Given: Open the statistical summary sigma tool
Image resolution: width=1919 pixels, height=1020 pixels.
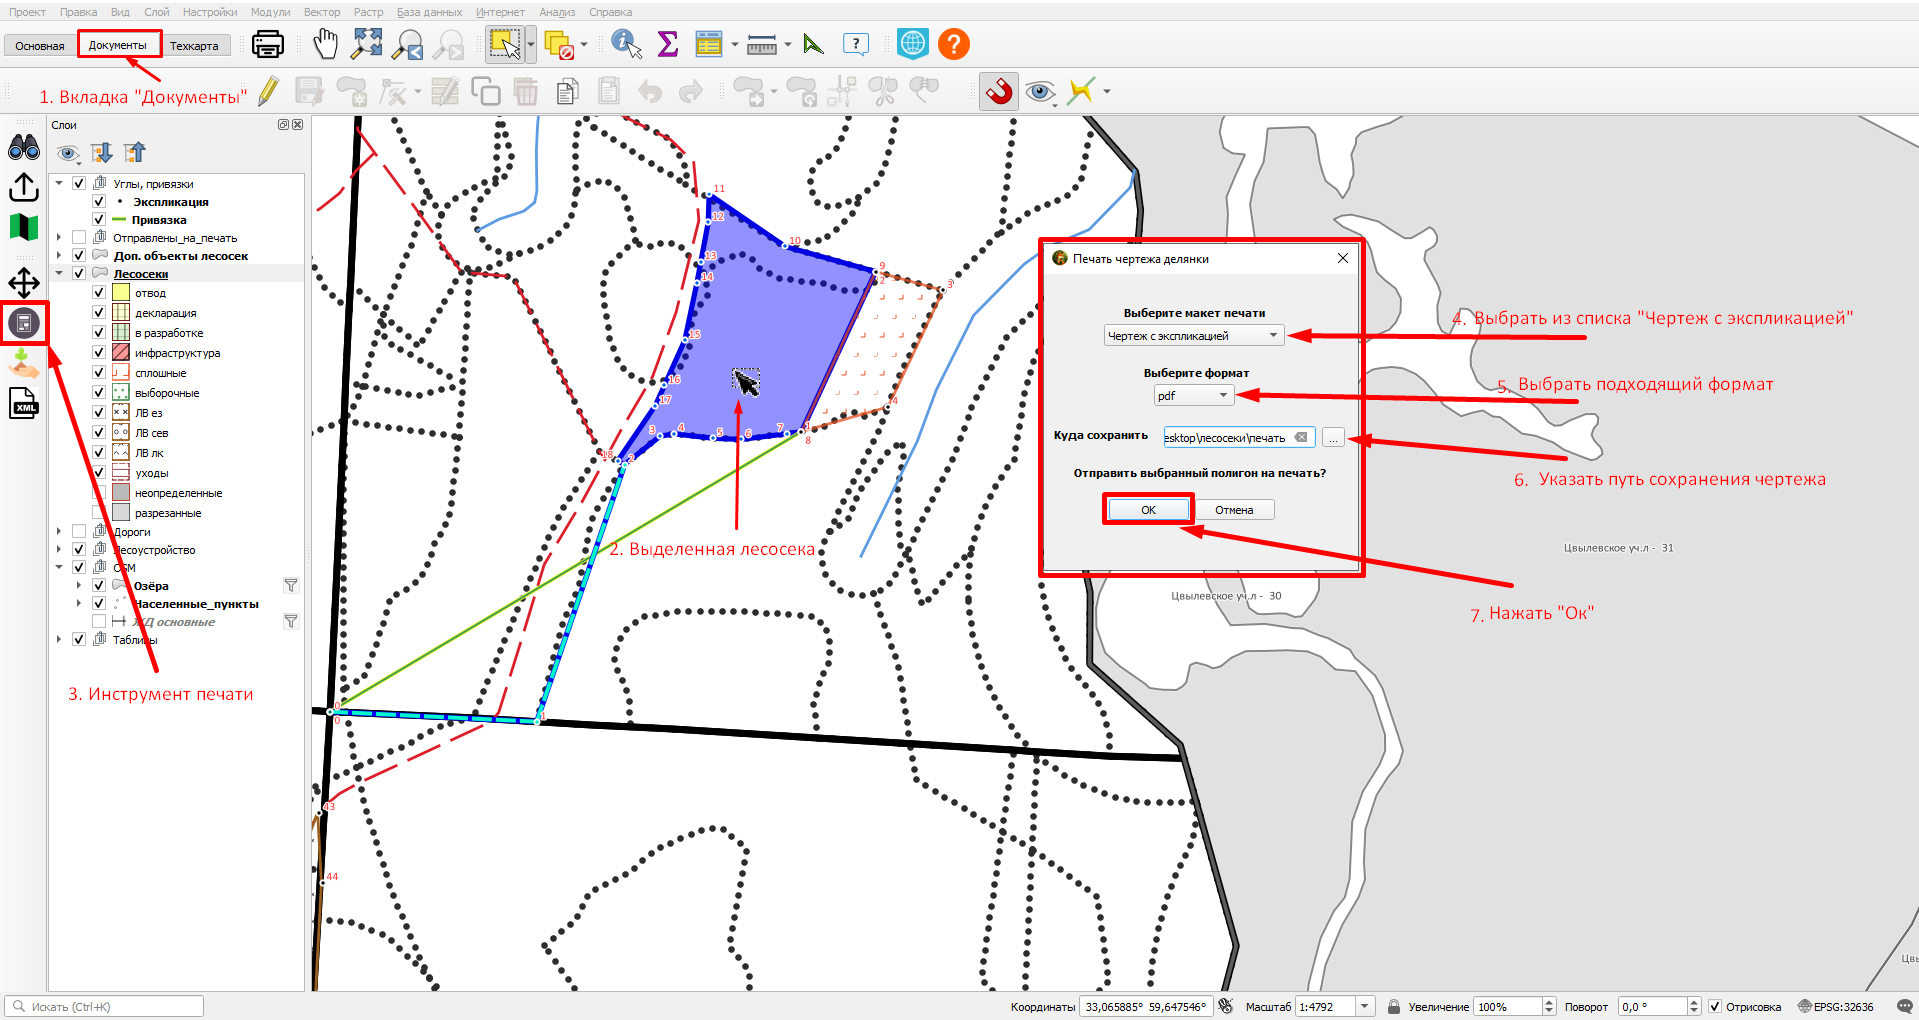Looking at the screenshot, I should [667, 44].
